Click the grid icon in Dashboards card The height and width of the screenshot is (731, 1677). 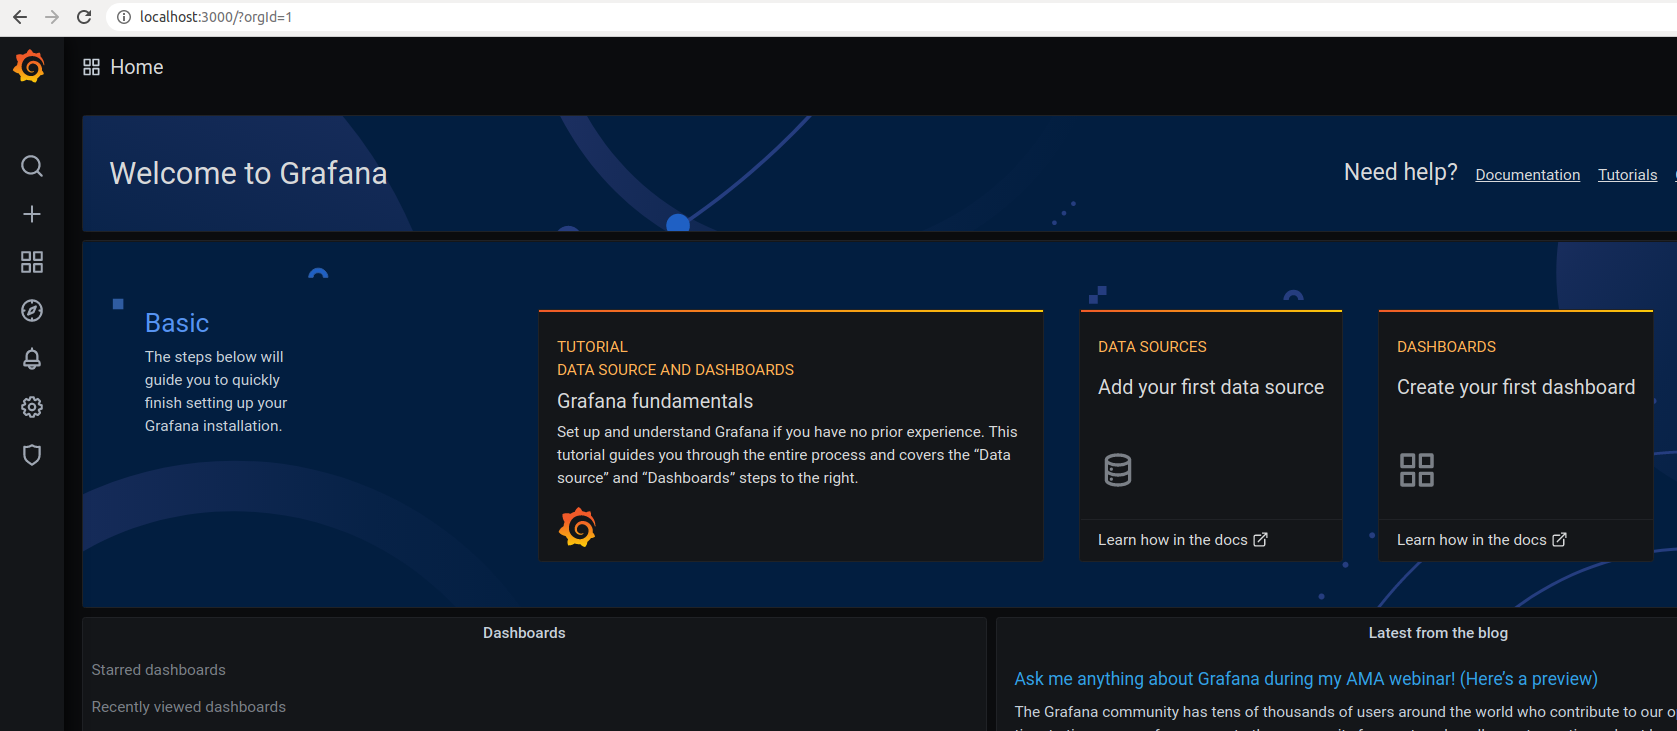click(x=1417, y=470)
